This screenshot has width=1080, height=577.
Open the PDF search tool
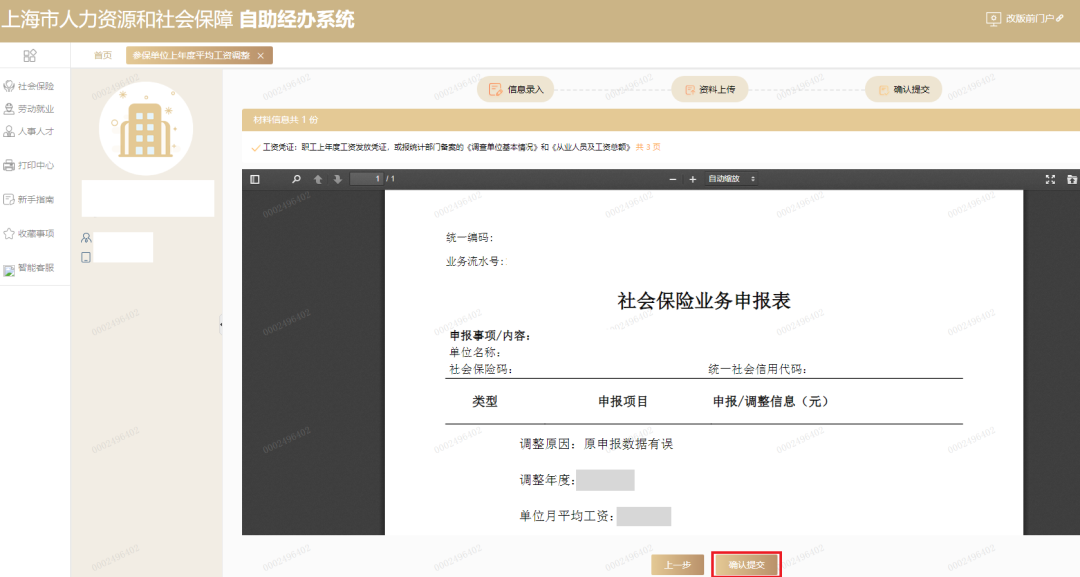pyautogui.click(x=296, y=179)
